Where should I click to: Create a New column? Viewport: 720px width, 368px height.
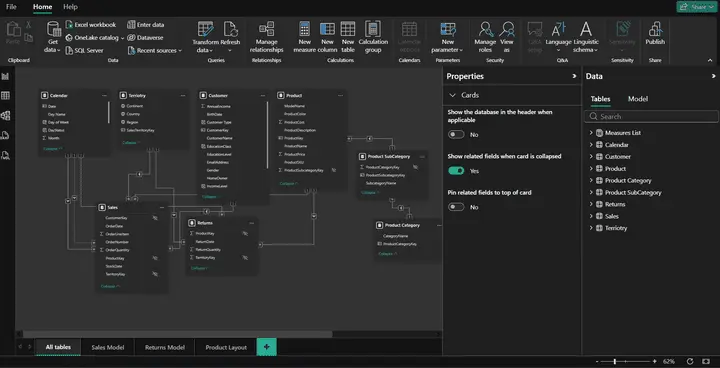[x=327, y=37]
